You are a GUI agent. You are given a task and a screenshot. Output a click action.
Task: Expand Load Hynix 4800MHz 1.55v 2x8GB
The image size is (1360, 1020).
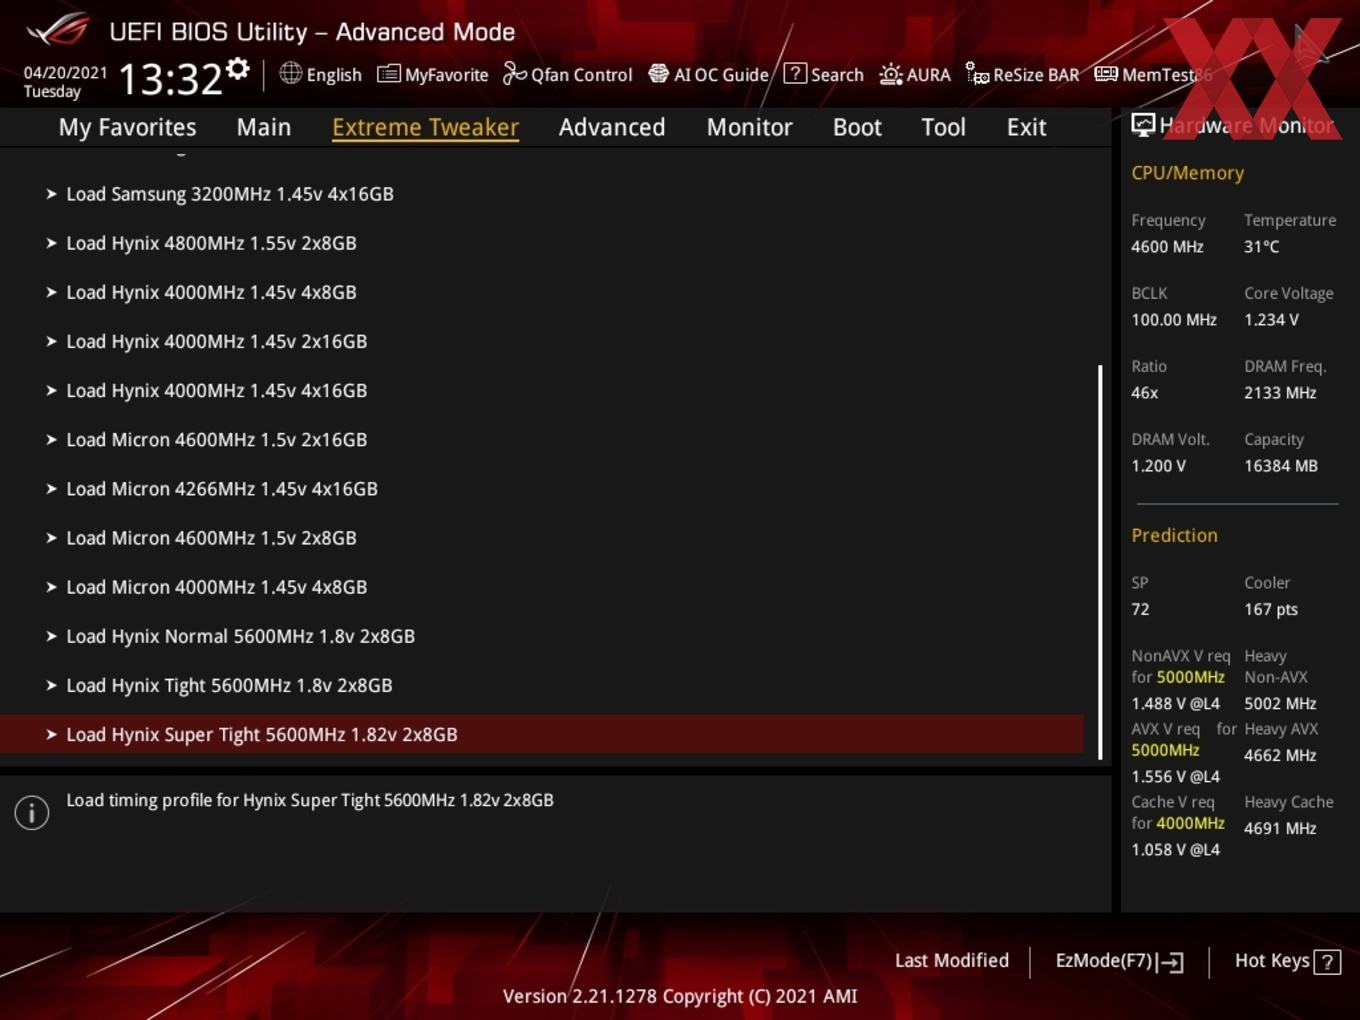click(x=541, y=243)
